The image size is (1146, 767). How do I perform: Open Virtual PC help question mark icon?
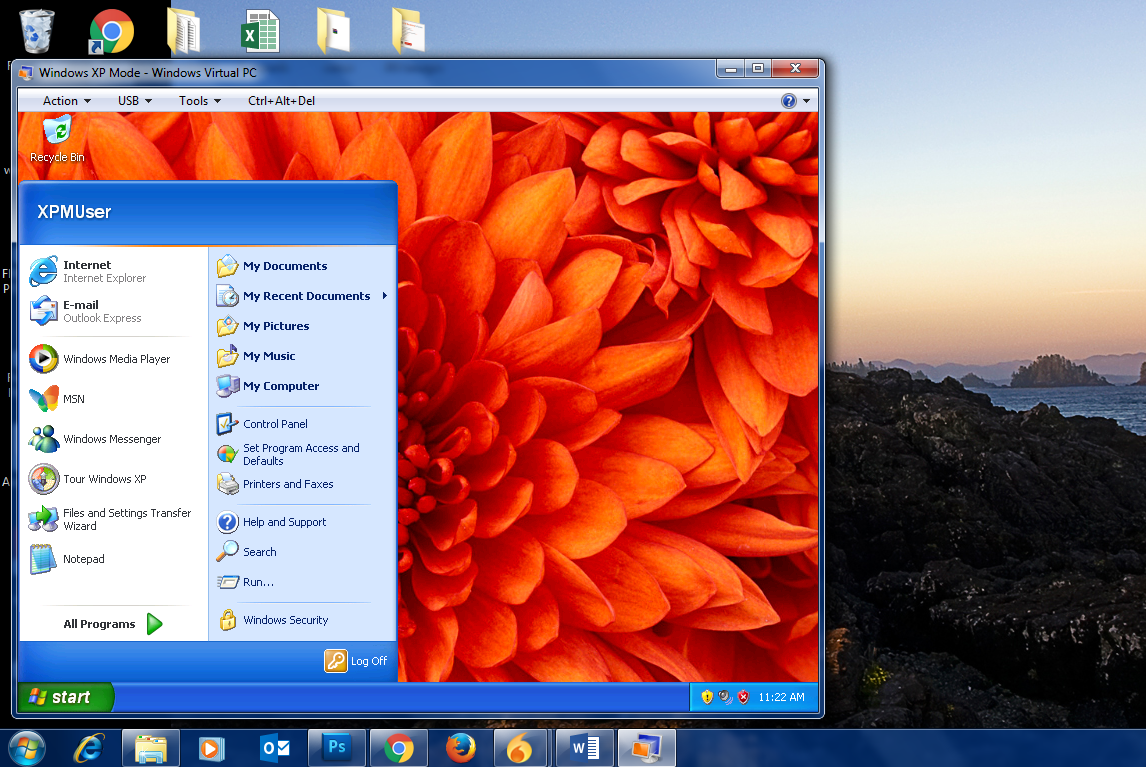point(789,101)
